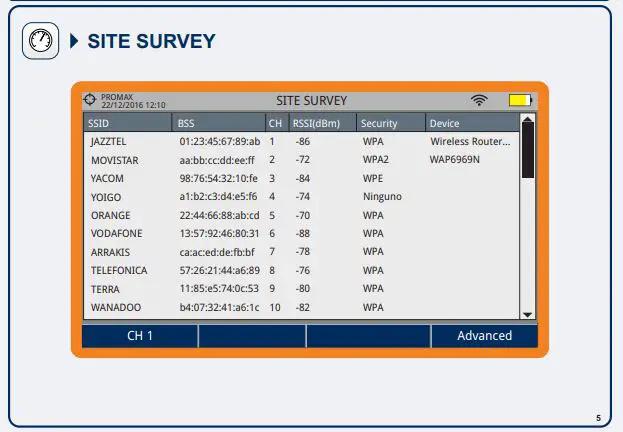Click the empty third softkey button
This screenshot has height=432, width=623.
[368, 336]
